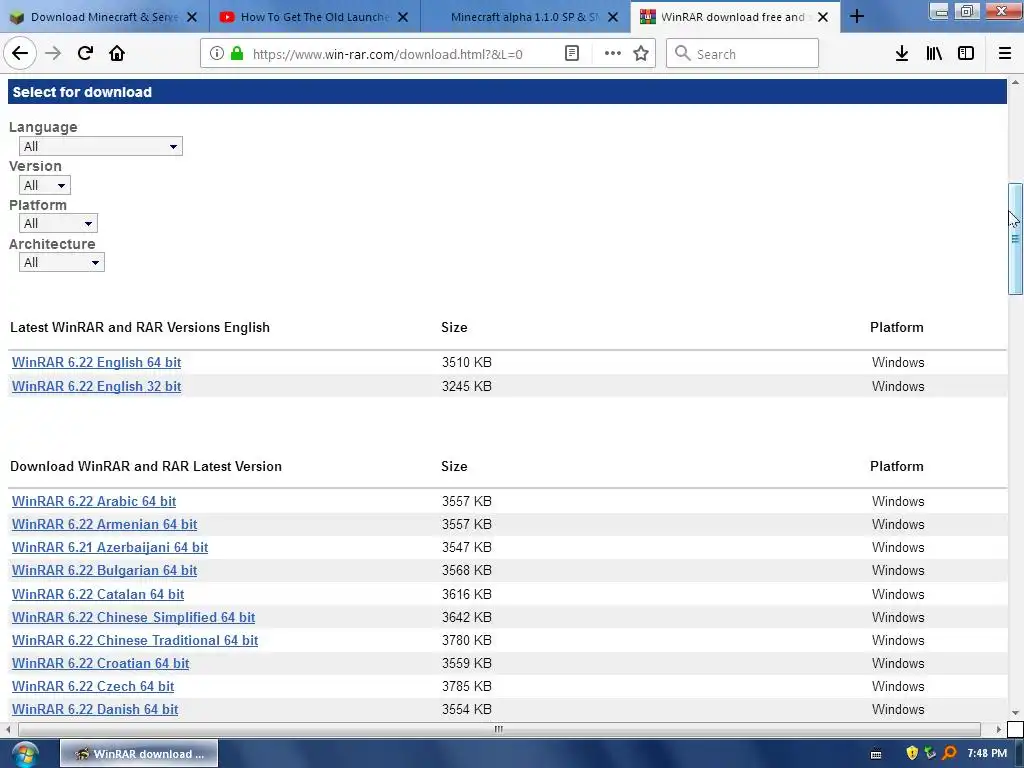Open WinRAR 6.22 Czech 64 bit link
This screenshot has width=1024, height=768.
pos(93,686)
